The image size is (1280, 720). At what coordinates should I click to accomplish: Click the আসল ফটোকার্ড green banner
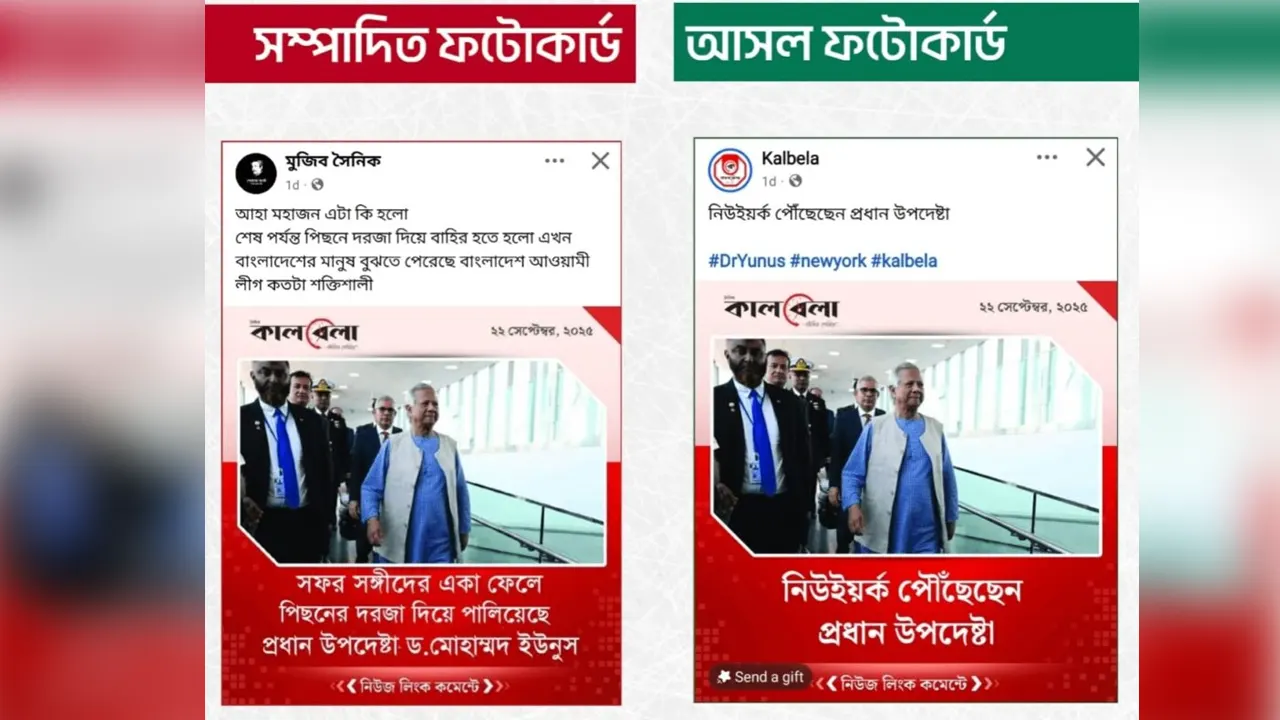coord(906,41)
